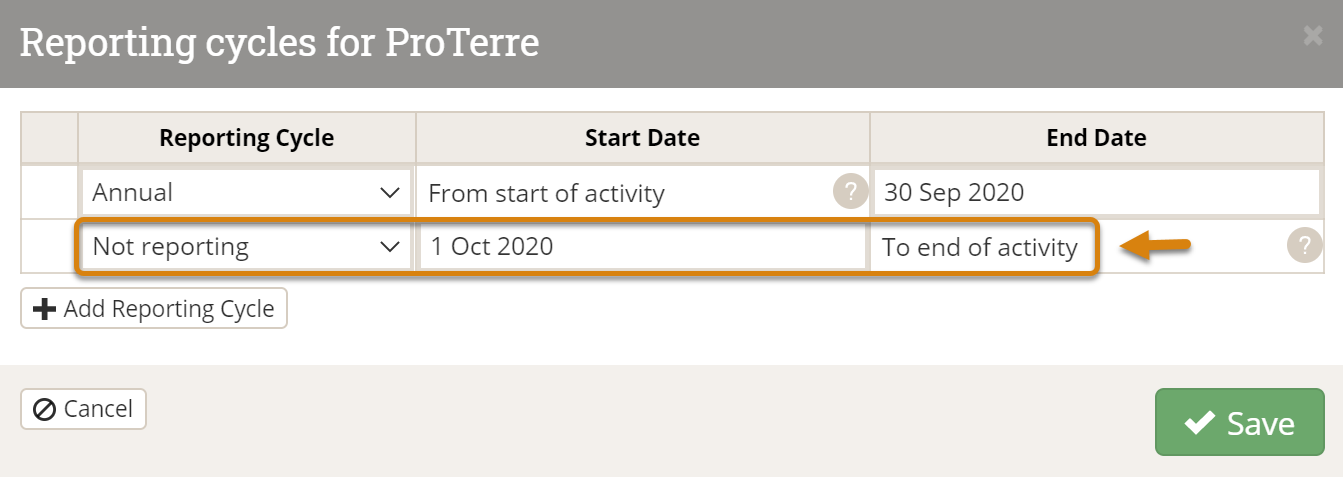Add a new reporting cycle
Viewport: 1343px width, 477px height.
154,309
